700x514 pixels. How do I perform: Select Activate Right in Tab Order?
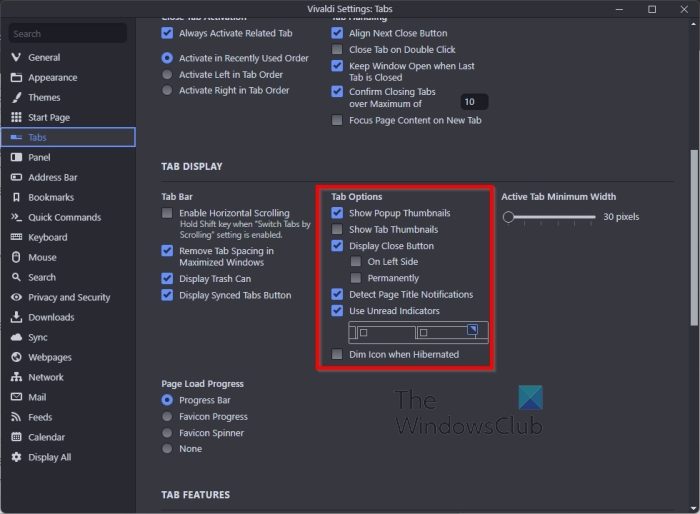pyautogui.click(x=167, y=90)
